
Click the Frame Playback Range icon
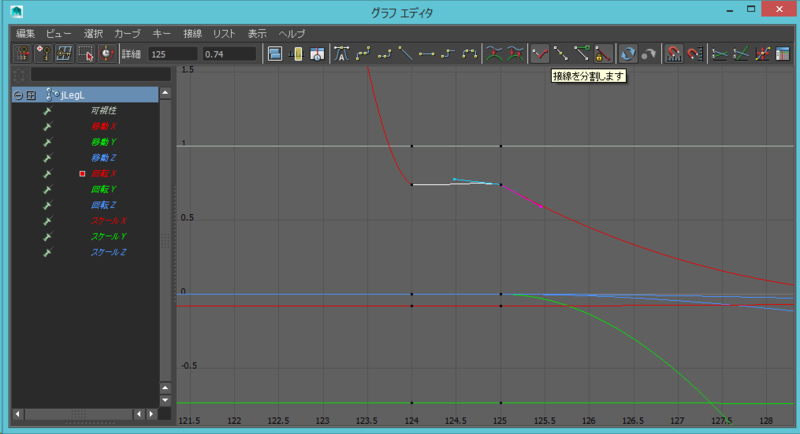point(296,54)
